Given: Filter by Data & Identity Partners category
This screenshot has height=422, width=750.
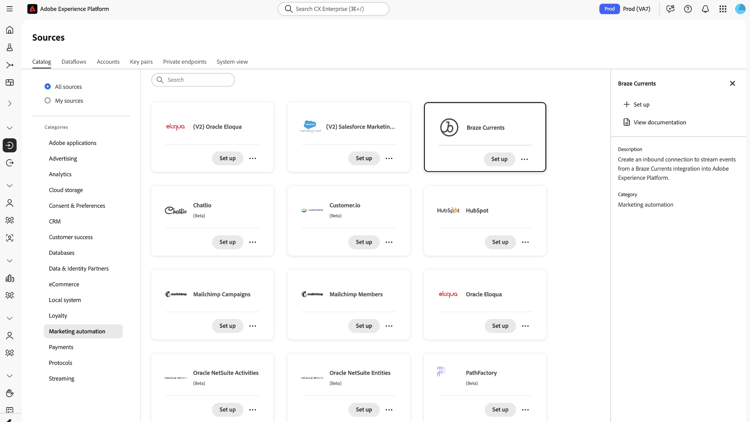Looking at the screenshot, I should [x=78, y=269].
